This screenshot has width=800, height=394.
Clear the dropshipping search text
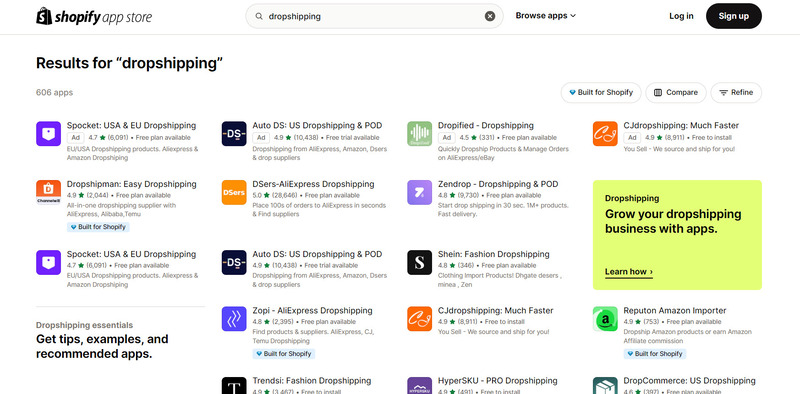pos(490,16)
